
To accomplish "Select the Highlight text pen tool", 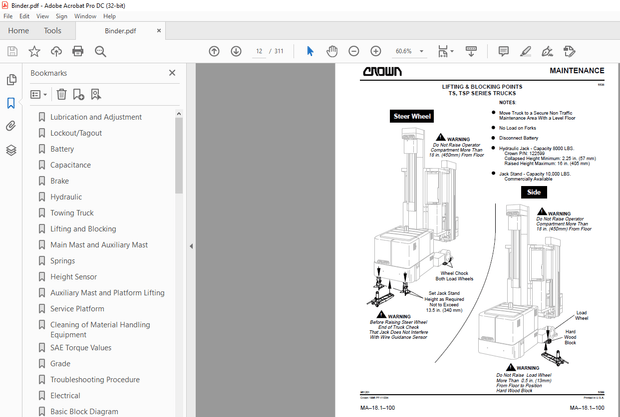I will click(x=525, y=51).
